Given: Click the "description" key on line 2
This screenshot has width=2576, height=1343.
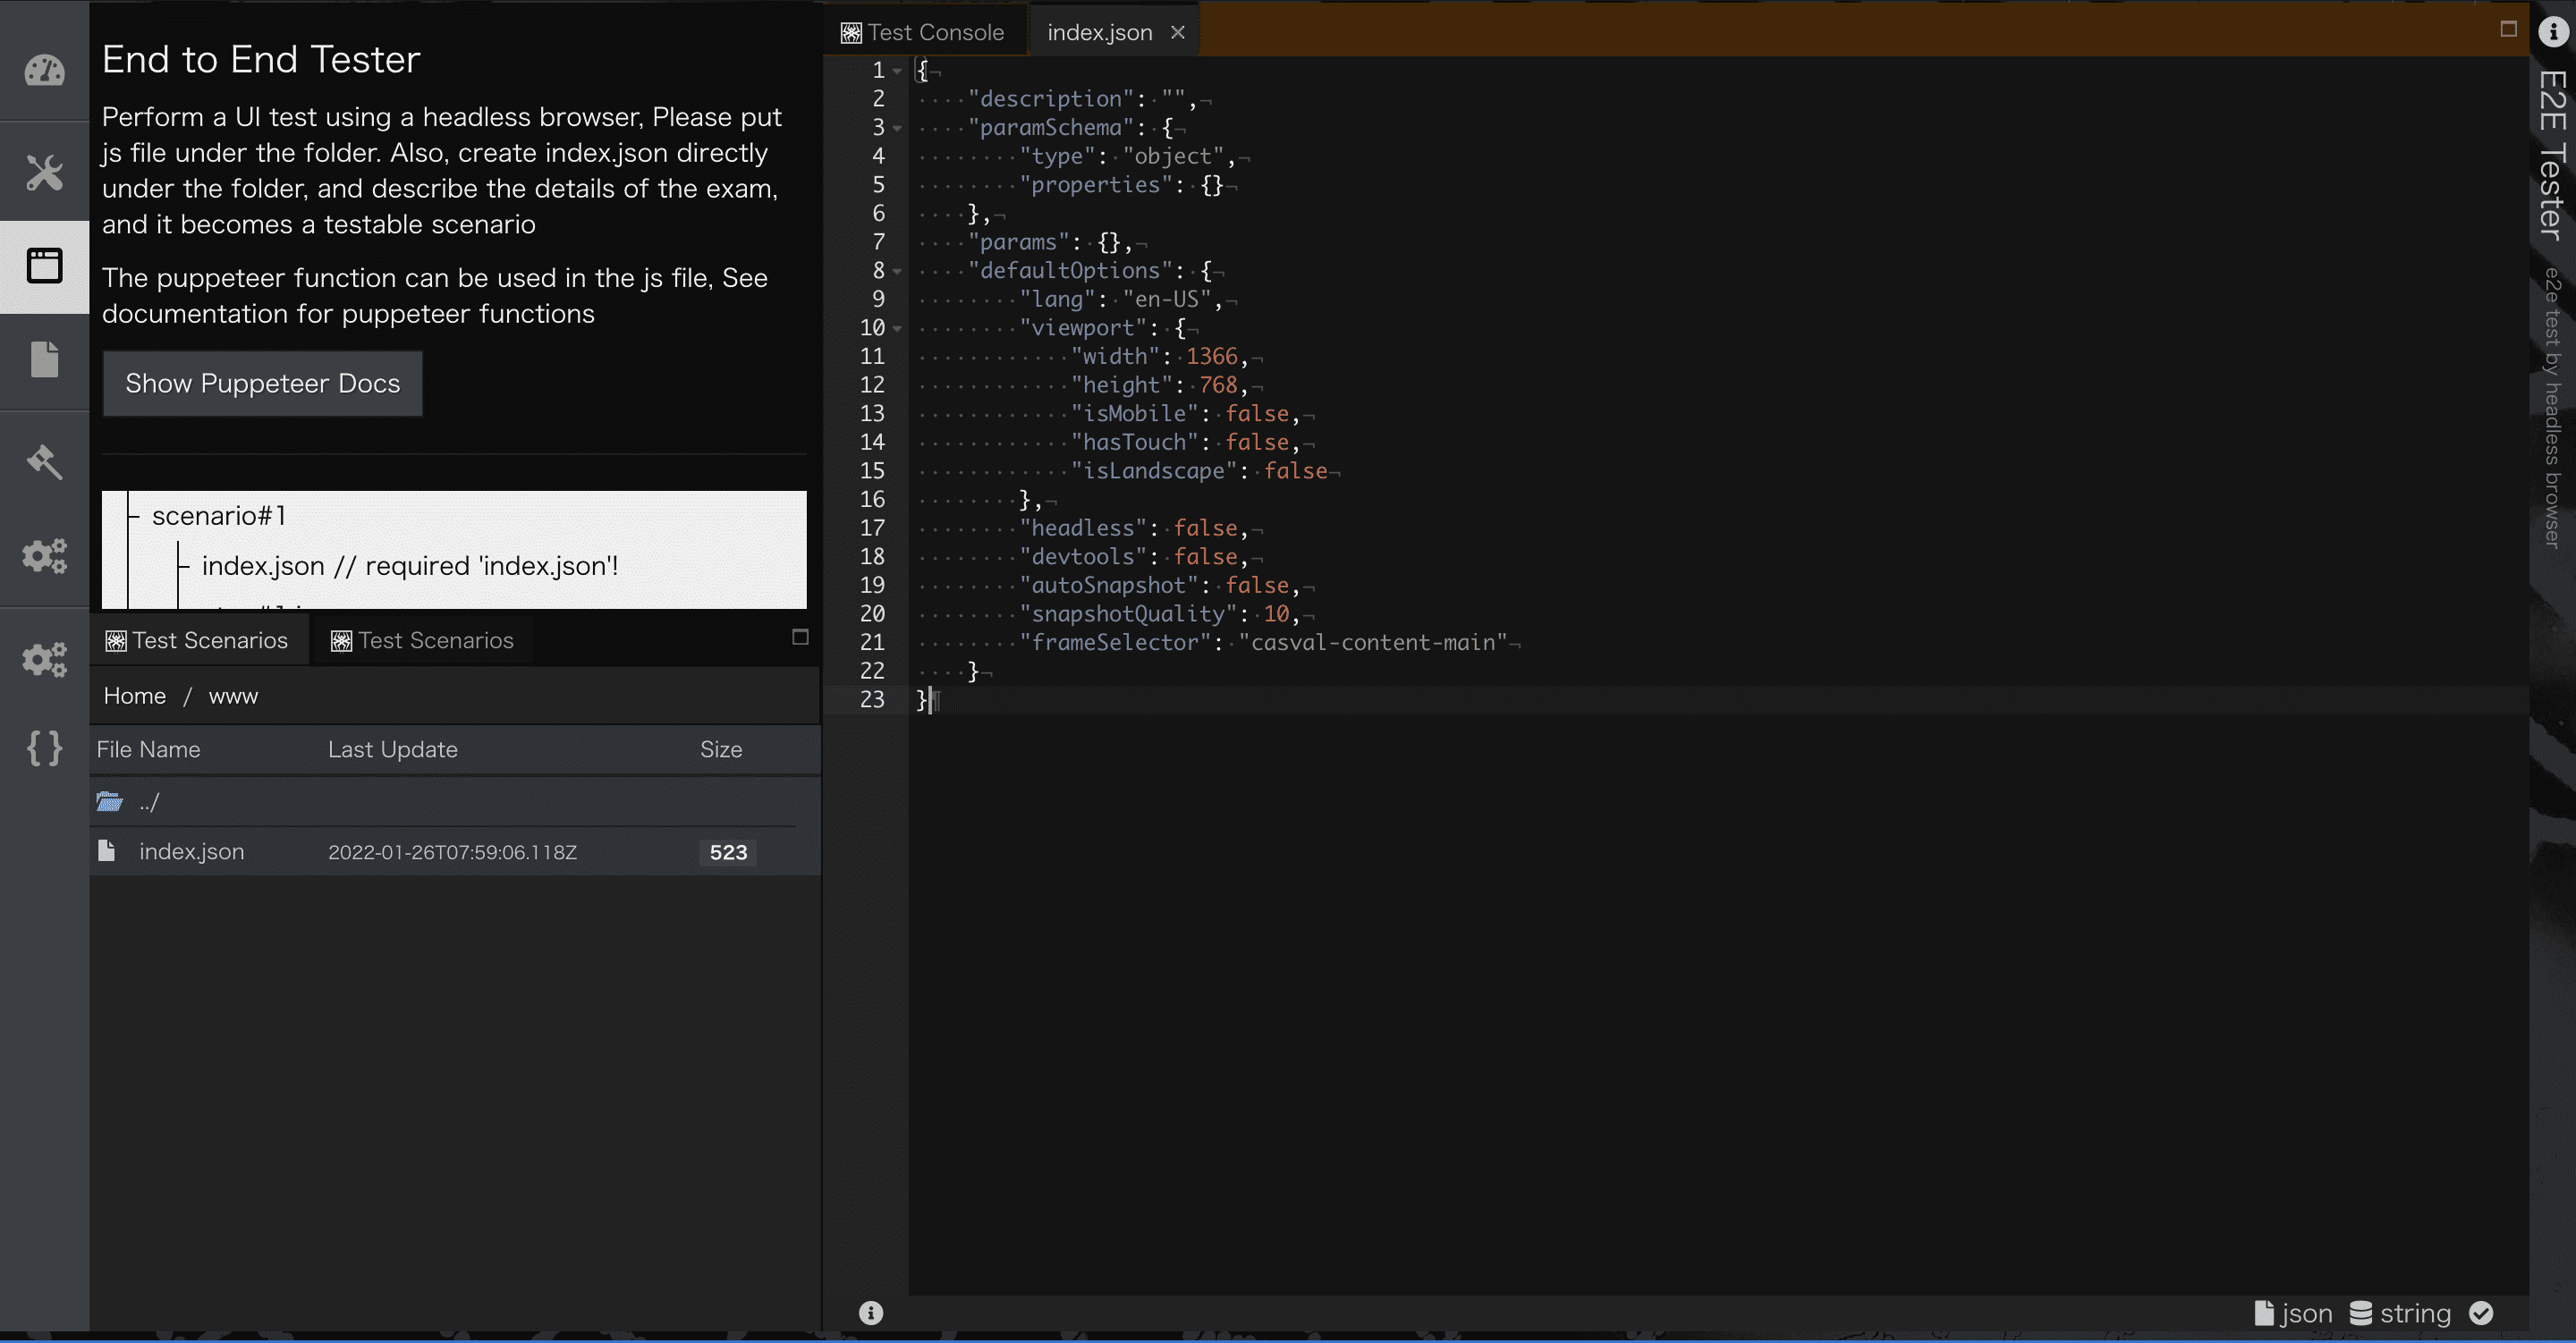Looking at the screenshot, I should (x=1050, y=98).
